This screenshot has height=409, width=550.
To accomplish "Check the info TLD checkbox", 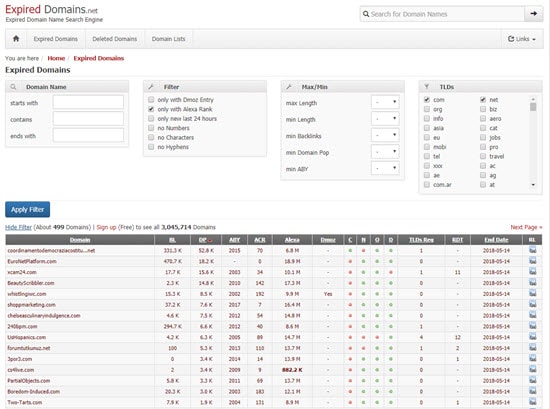I will point(427,119).
